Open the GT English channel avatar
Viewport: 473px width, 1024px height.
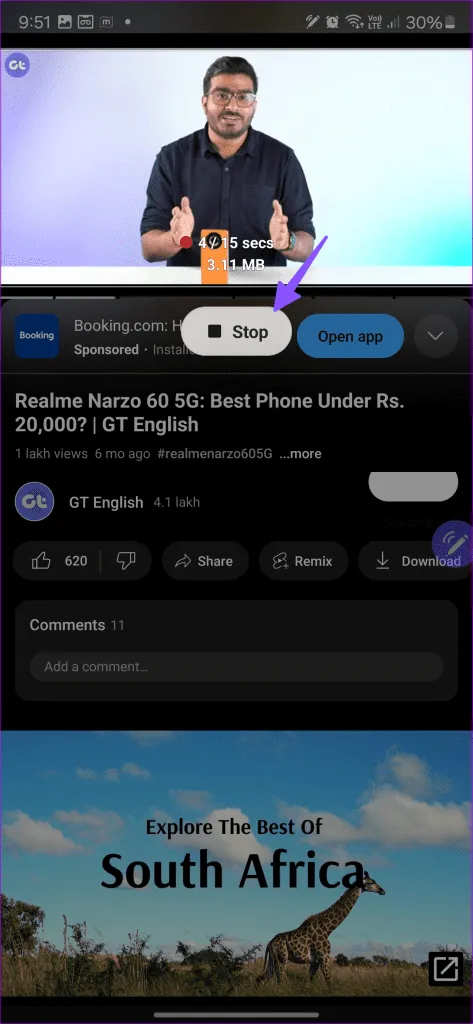coord(34,502)
